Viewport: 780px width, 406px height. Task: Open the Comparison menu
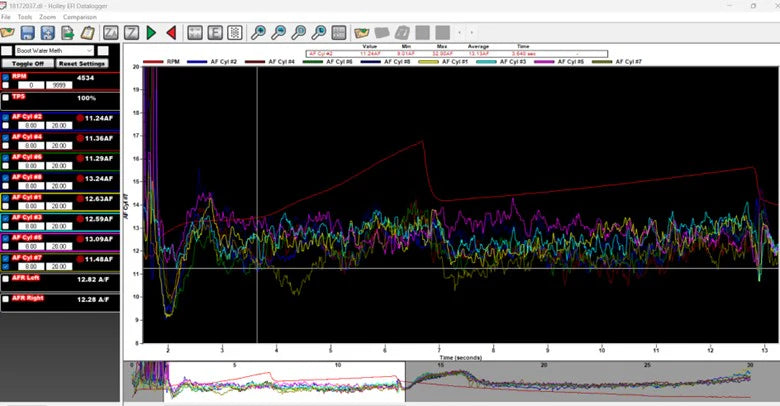[x=80, y=17]
